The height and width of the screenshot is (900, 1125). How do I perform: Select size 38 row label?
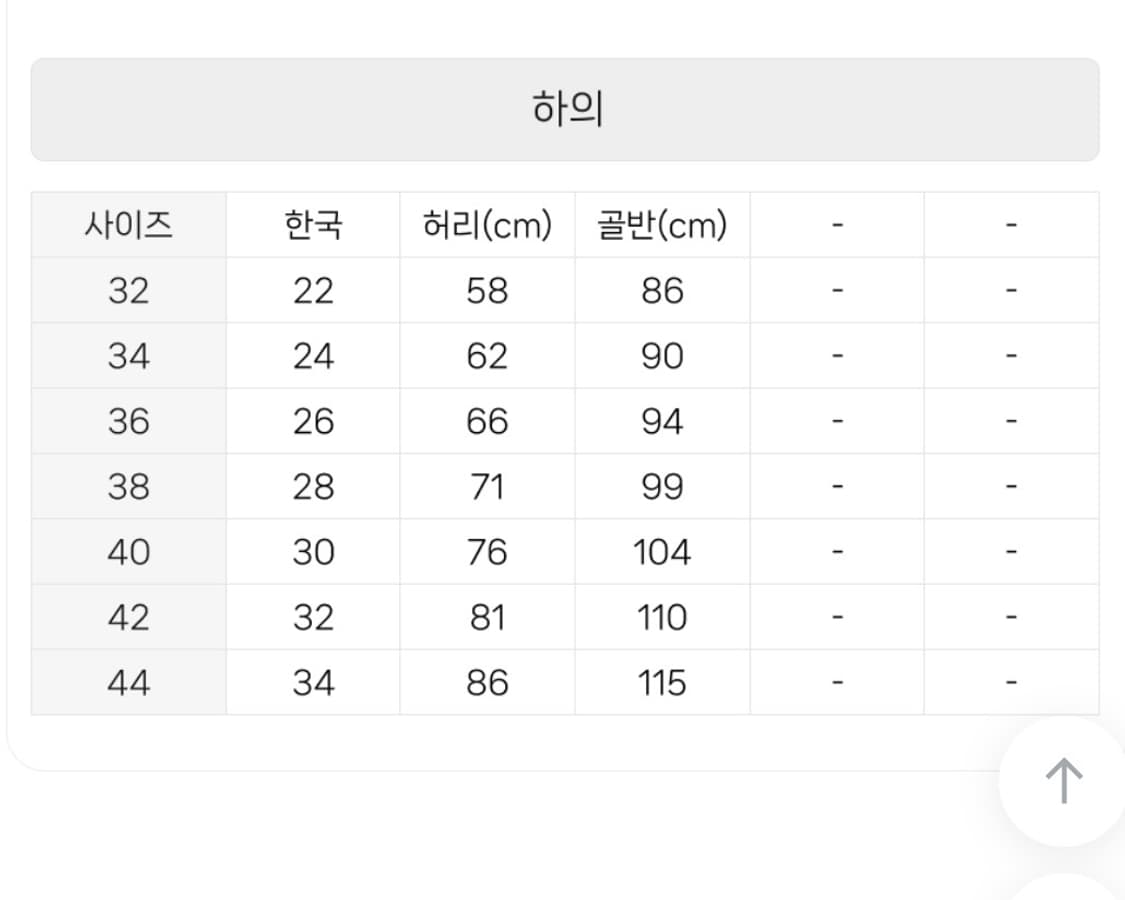click(x=128, y=487)
